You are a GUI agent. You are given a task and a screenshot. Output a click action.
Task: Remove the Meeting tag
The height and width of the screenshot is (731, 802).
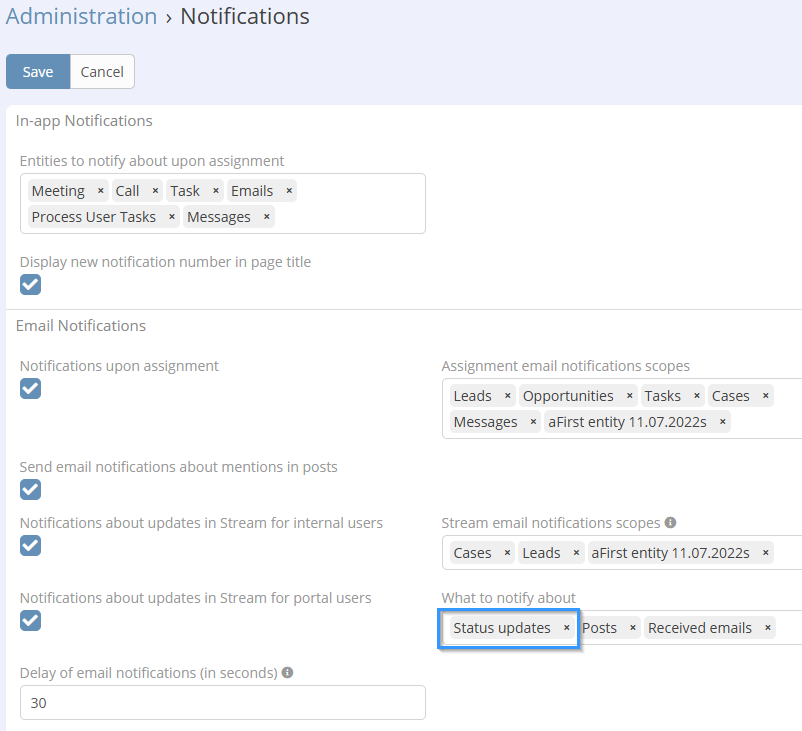(x=100, y=191)
